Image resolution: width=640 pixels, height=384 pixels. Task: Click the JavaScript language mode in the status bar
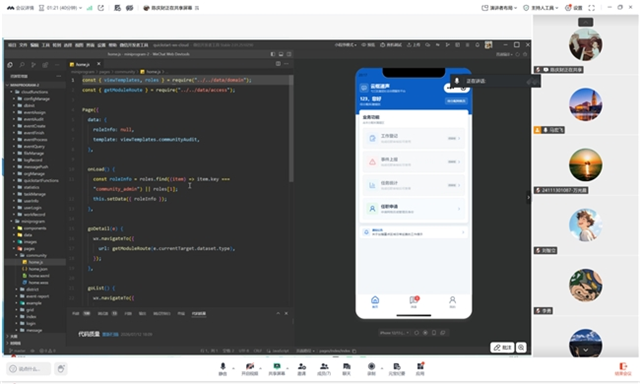pos(281,351)
